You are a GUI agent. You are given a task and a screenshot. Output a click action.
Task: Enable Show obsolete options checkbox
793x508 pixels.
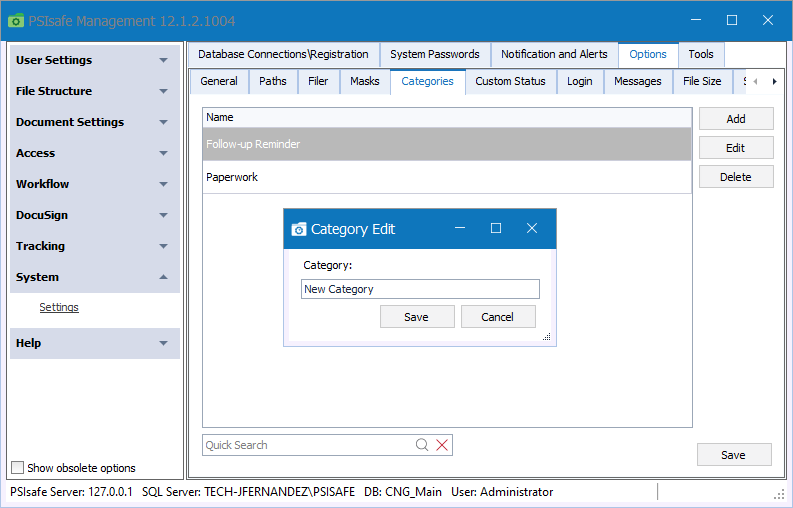[18, 468]
